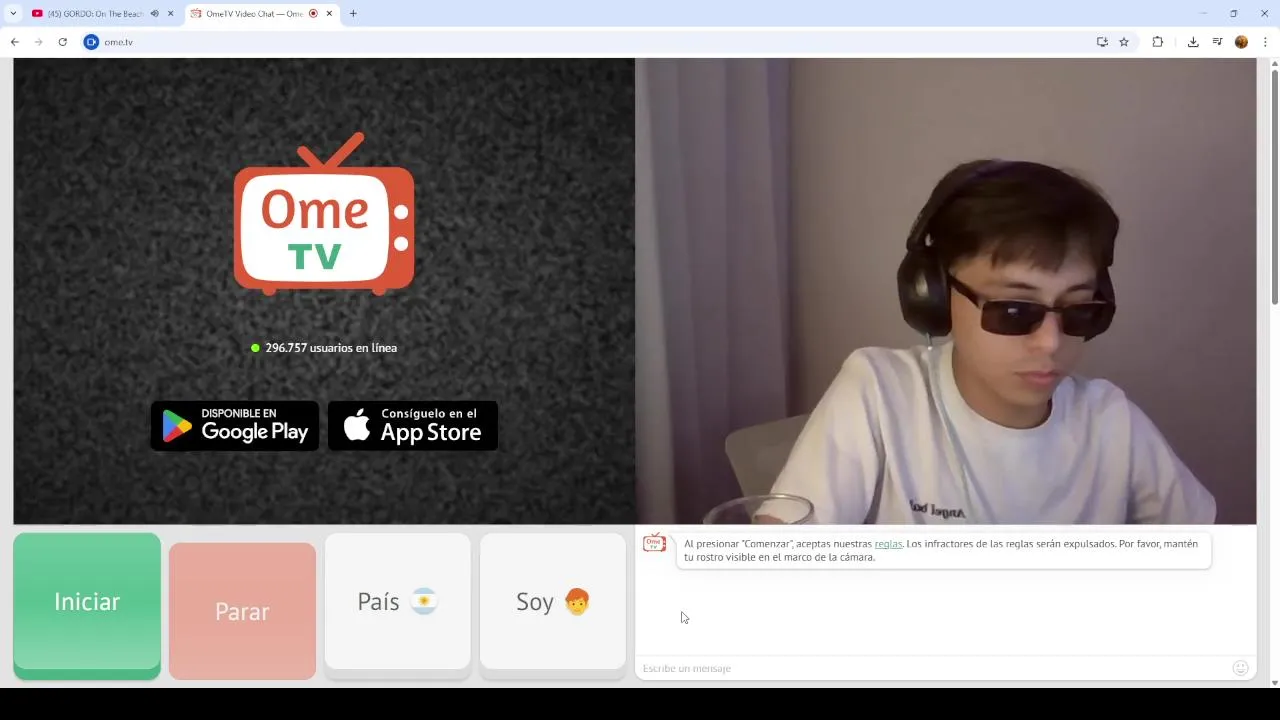The height and width of the screenshot is (720, 1280).
Task: Click the recording indicator on OmeTV tab
Action: (313, 14)
